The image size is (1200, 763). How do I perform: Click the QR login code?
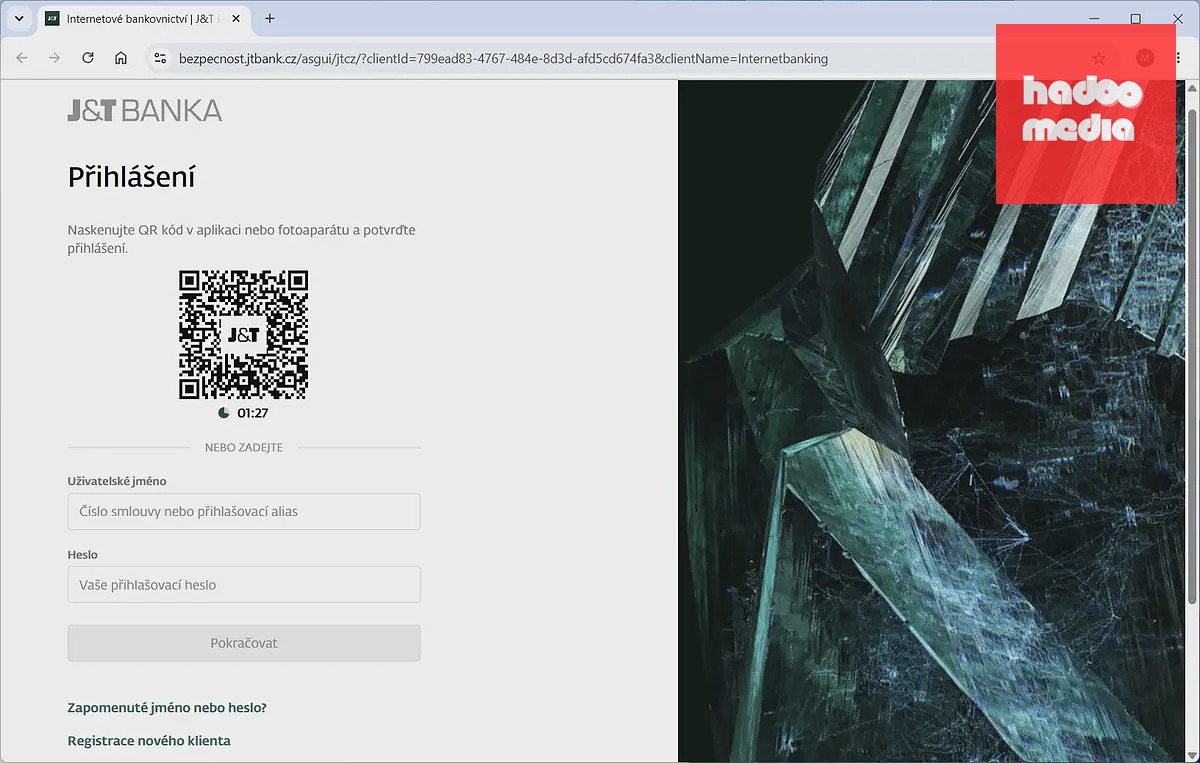[243, 335]
